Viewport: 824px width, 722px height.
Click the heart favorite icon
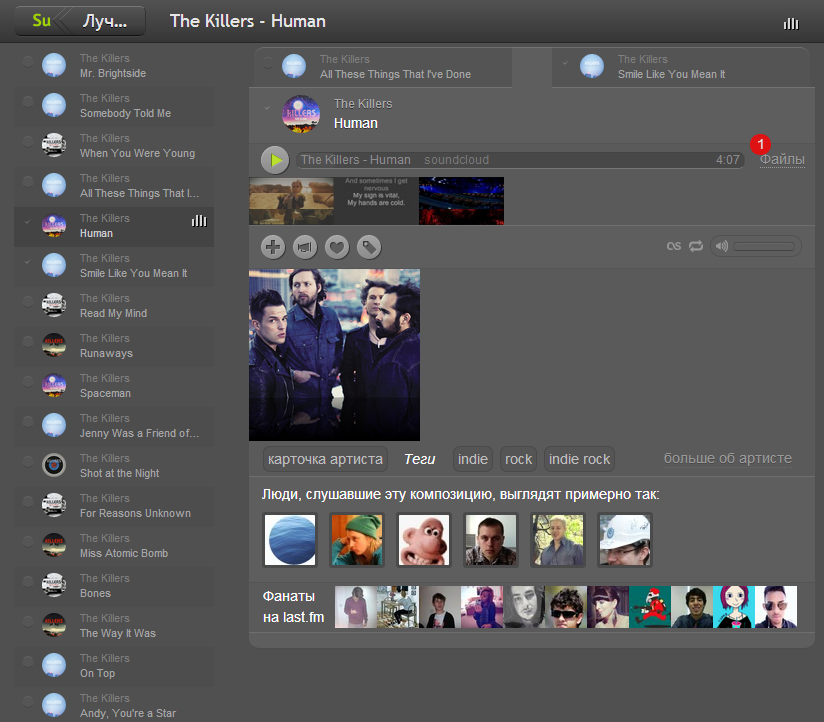coord(337,247)
